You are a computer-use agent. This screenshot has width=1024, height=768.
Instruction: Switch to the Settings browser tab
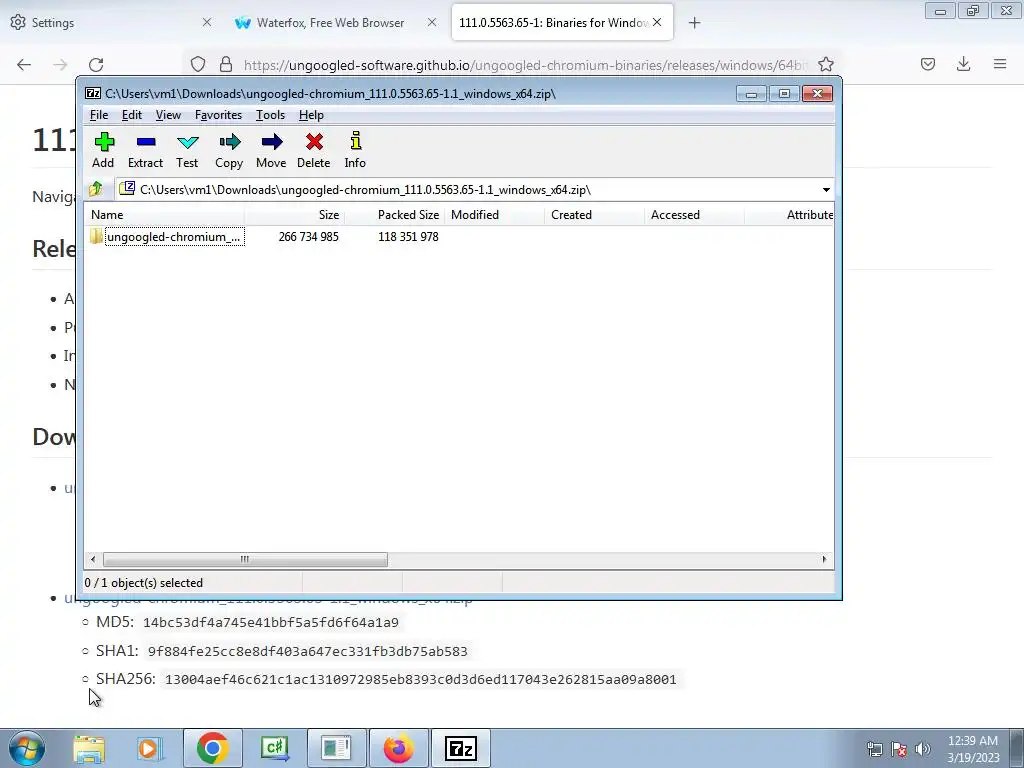111,22
